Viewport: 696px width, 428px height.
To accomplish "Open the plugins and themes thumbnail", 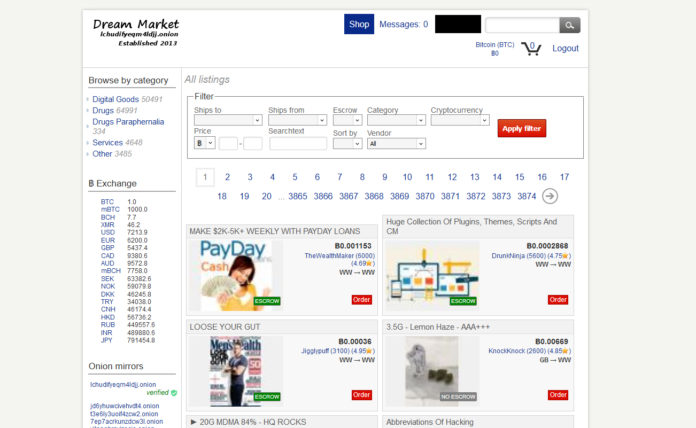I will click(x=433, y=275).
